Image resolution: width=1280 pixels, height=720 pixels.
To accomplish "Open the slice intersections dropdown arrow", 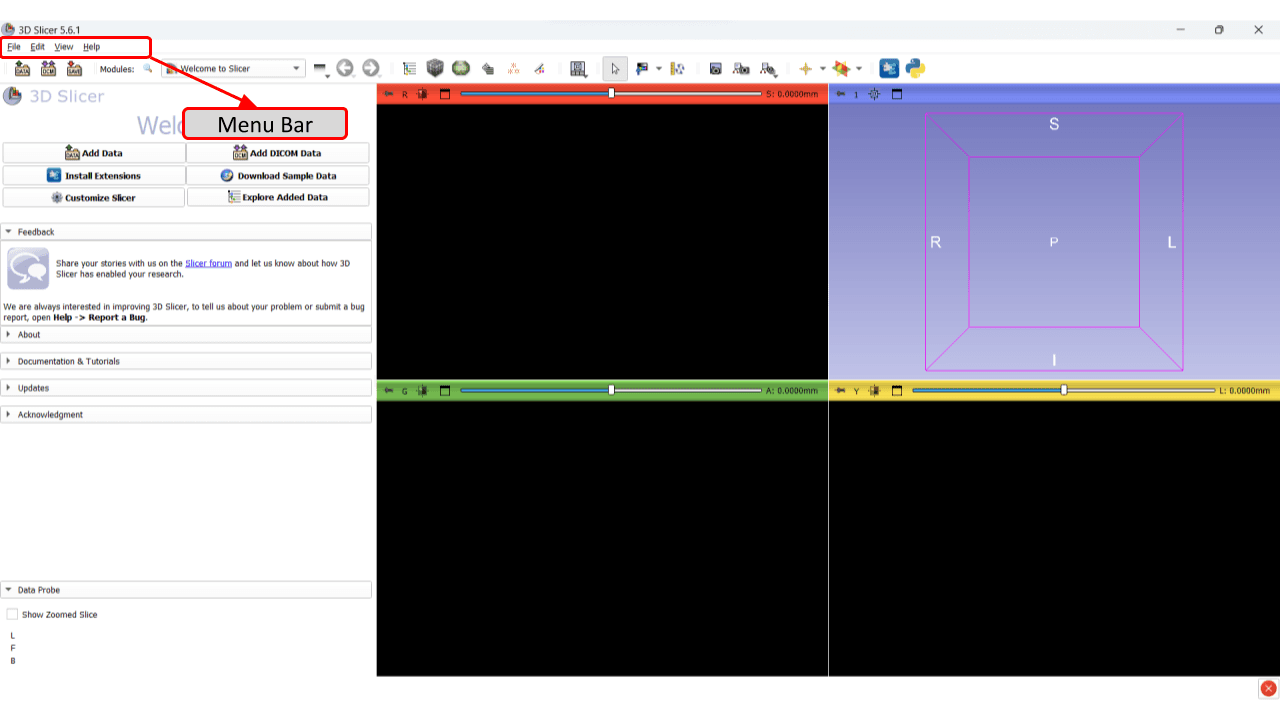I will click(x=859, y=68).
